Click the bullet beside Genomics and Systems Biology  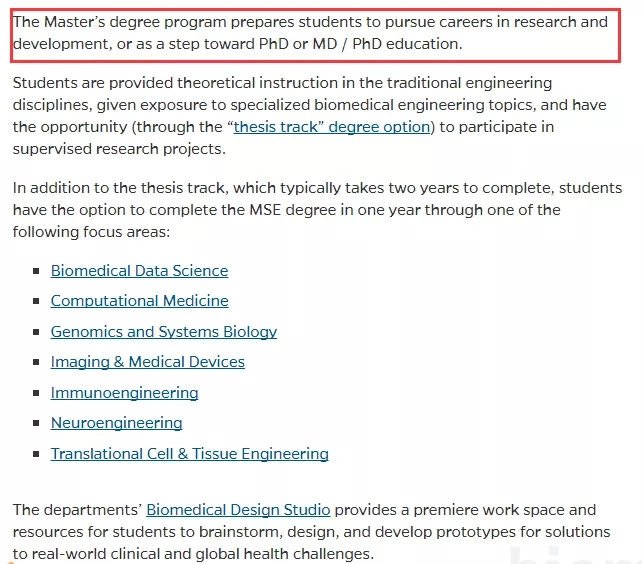(x=36, y=332)
